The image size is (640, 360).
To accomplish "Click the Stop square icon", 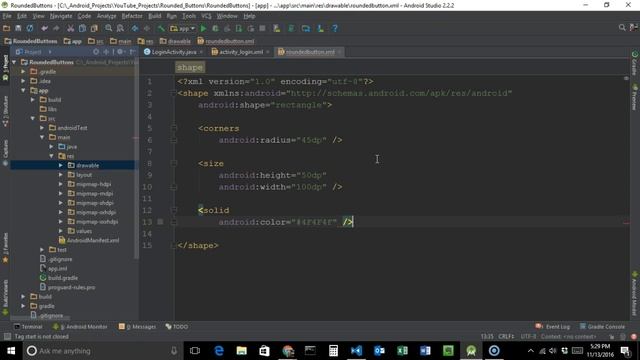I will pyautogui.click(x=262, y=28).
